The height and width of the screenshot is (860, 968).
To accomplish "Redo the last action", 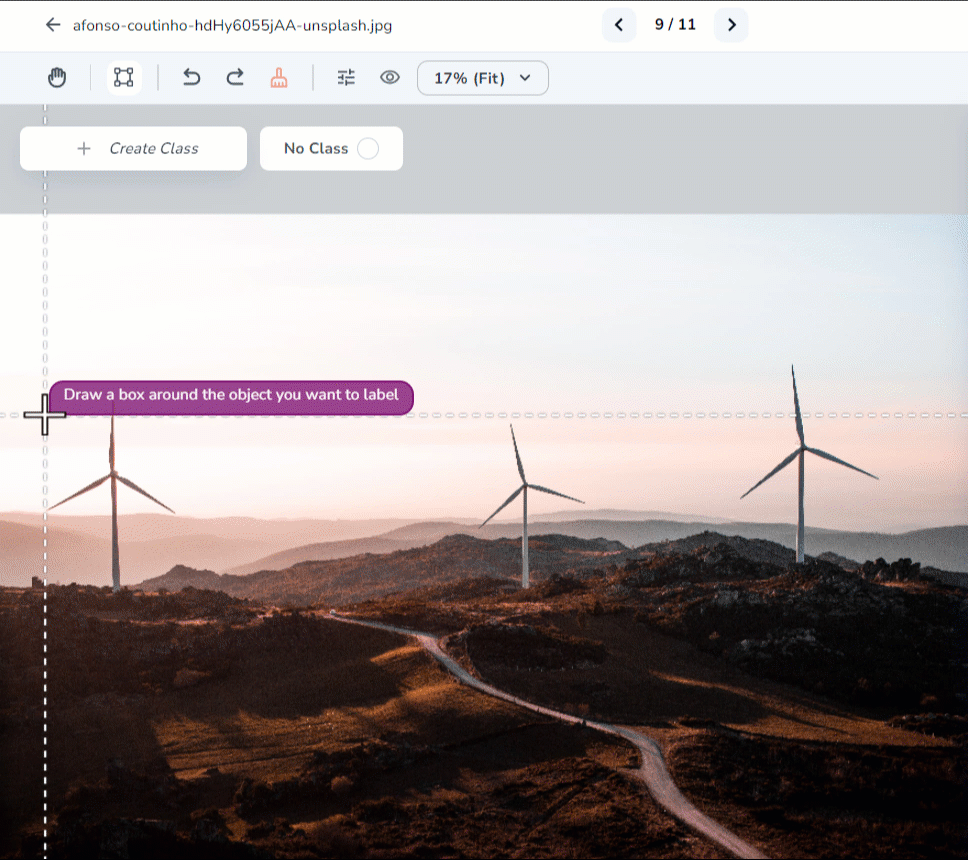I will click(235, 78).
